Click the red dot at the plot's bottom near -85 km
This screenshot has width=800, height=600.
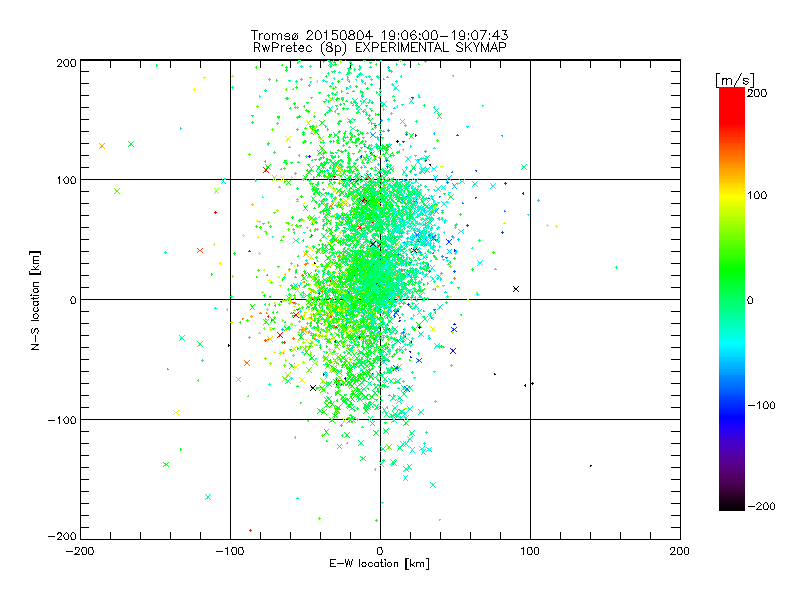click(250, 531)
